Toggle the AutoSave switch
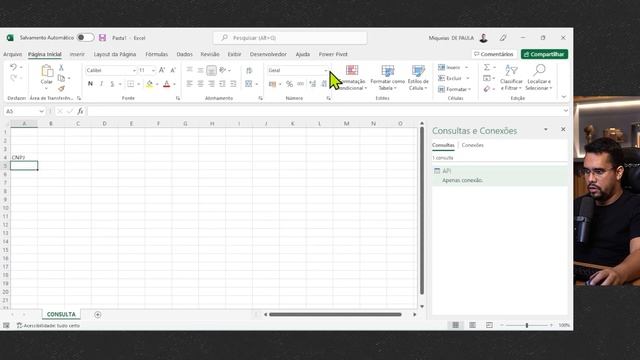 click(x=85, y=38)
